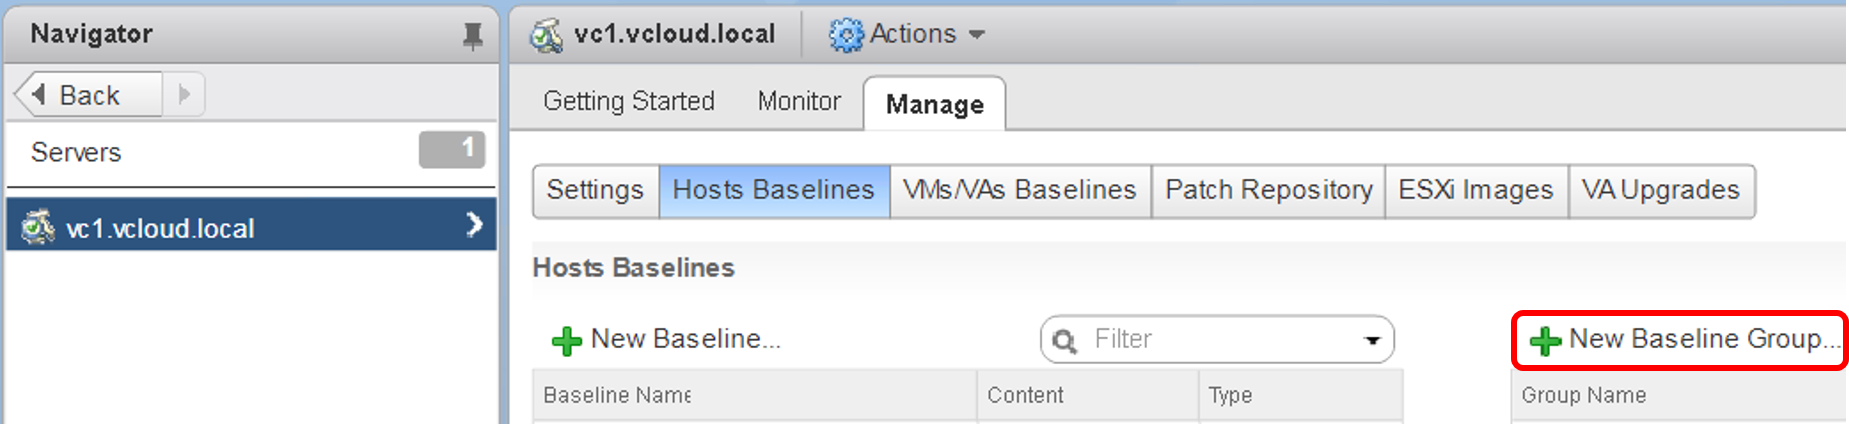Click the vc1.vcloud.local server icon in header
This screenshot has width=1849, height=424.
click(546, 35)
